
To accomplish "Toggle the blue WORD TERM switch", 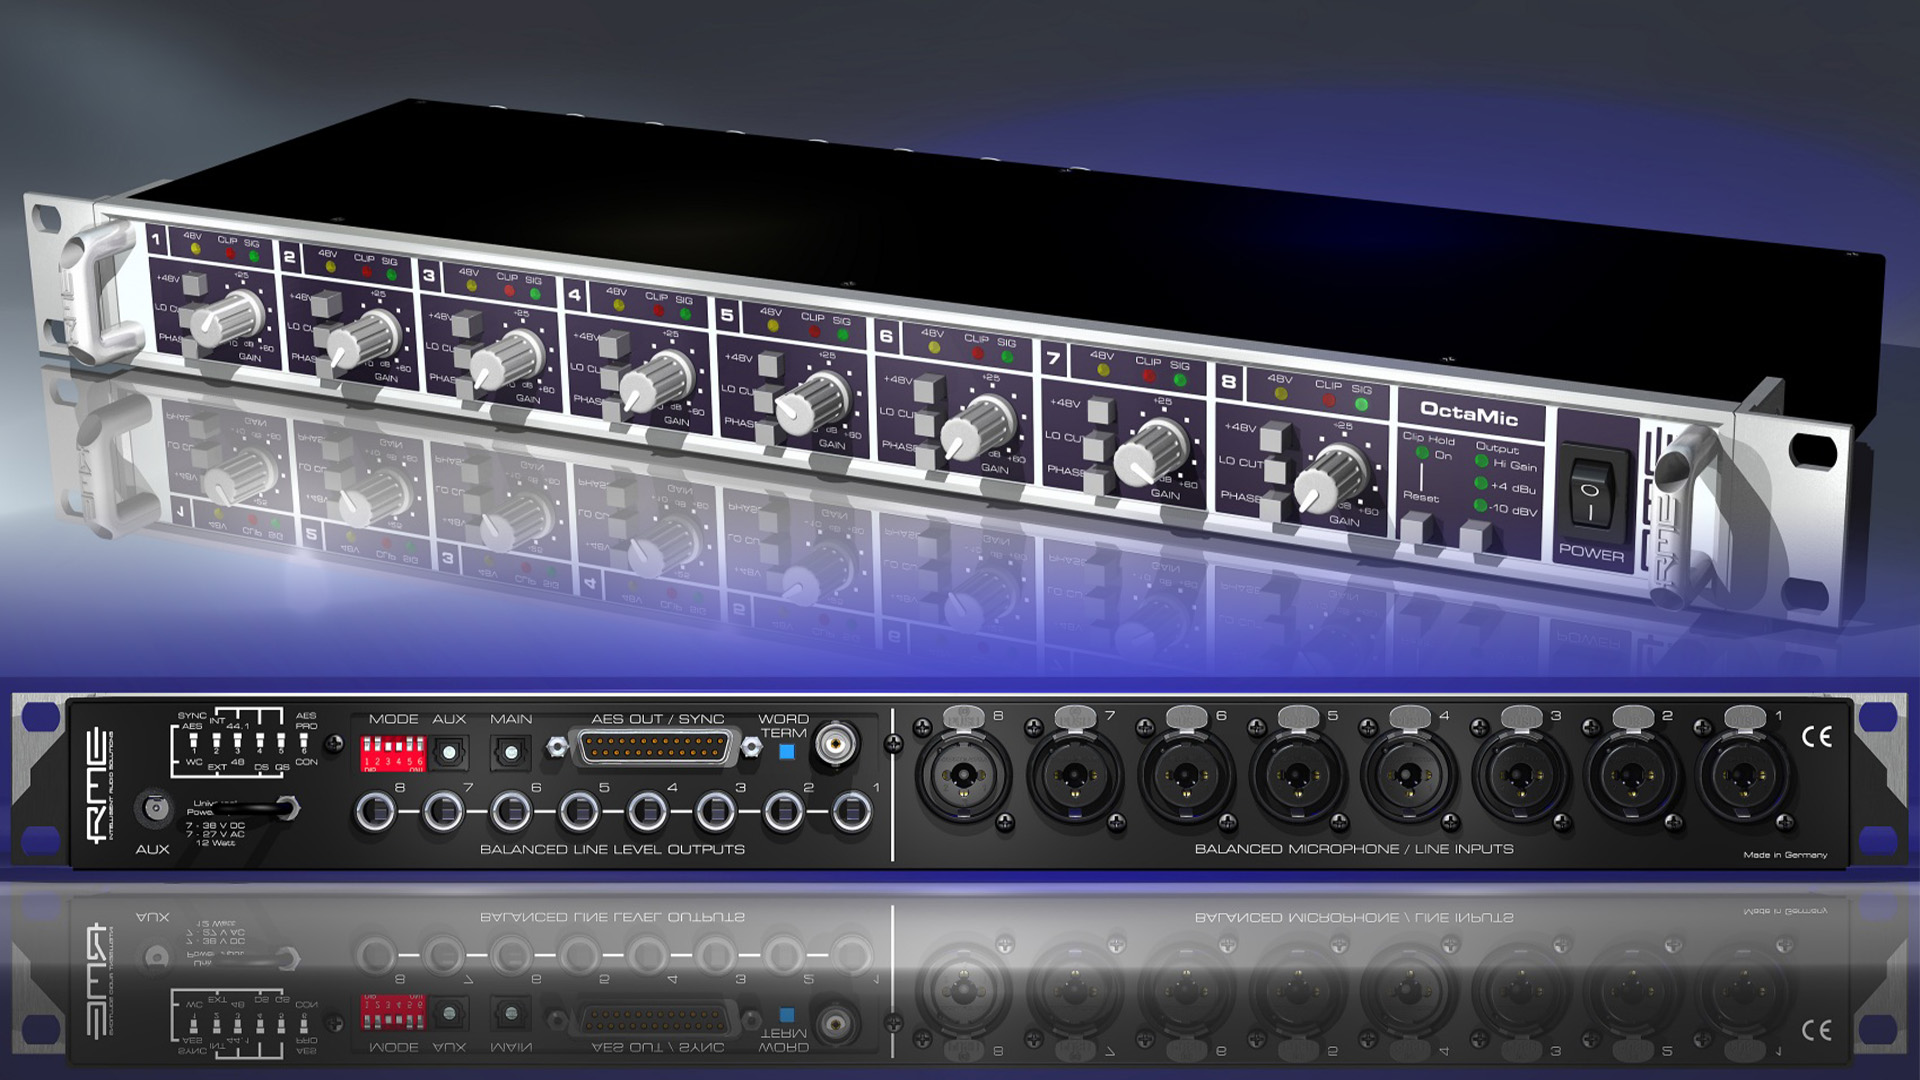I will (787, 751).
